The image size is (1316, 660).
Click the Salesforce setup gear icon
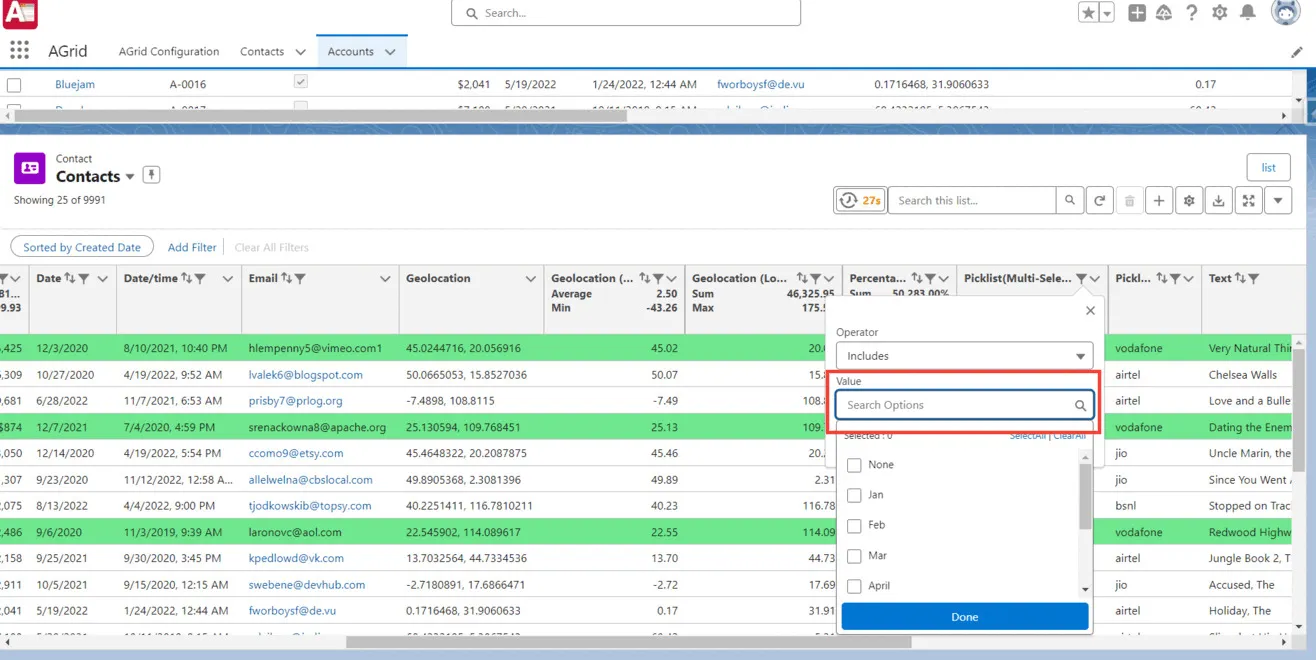1220,14
